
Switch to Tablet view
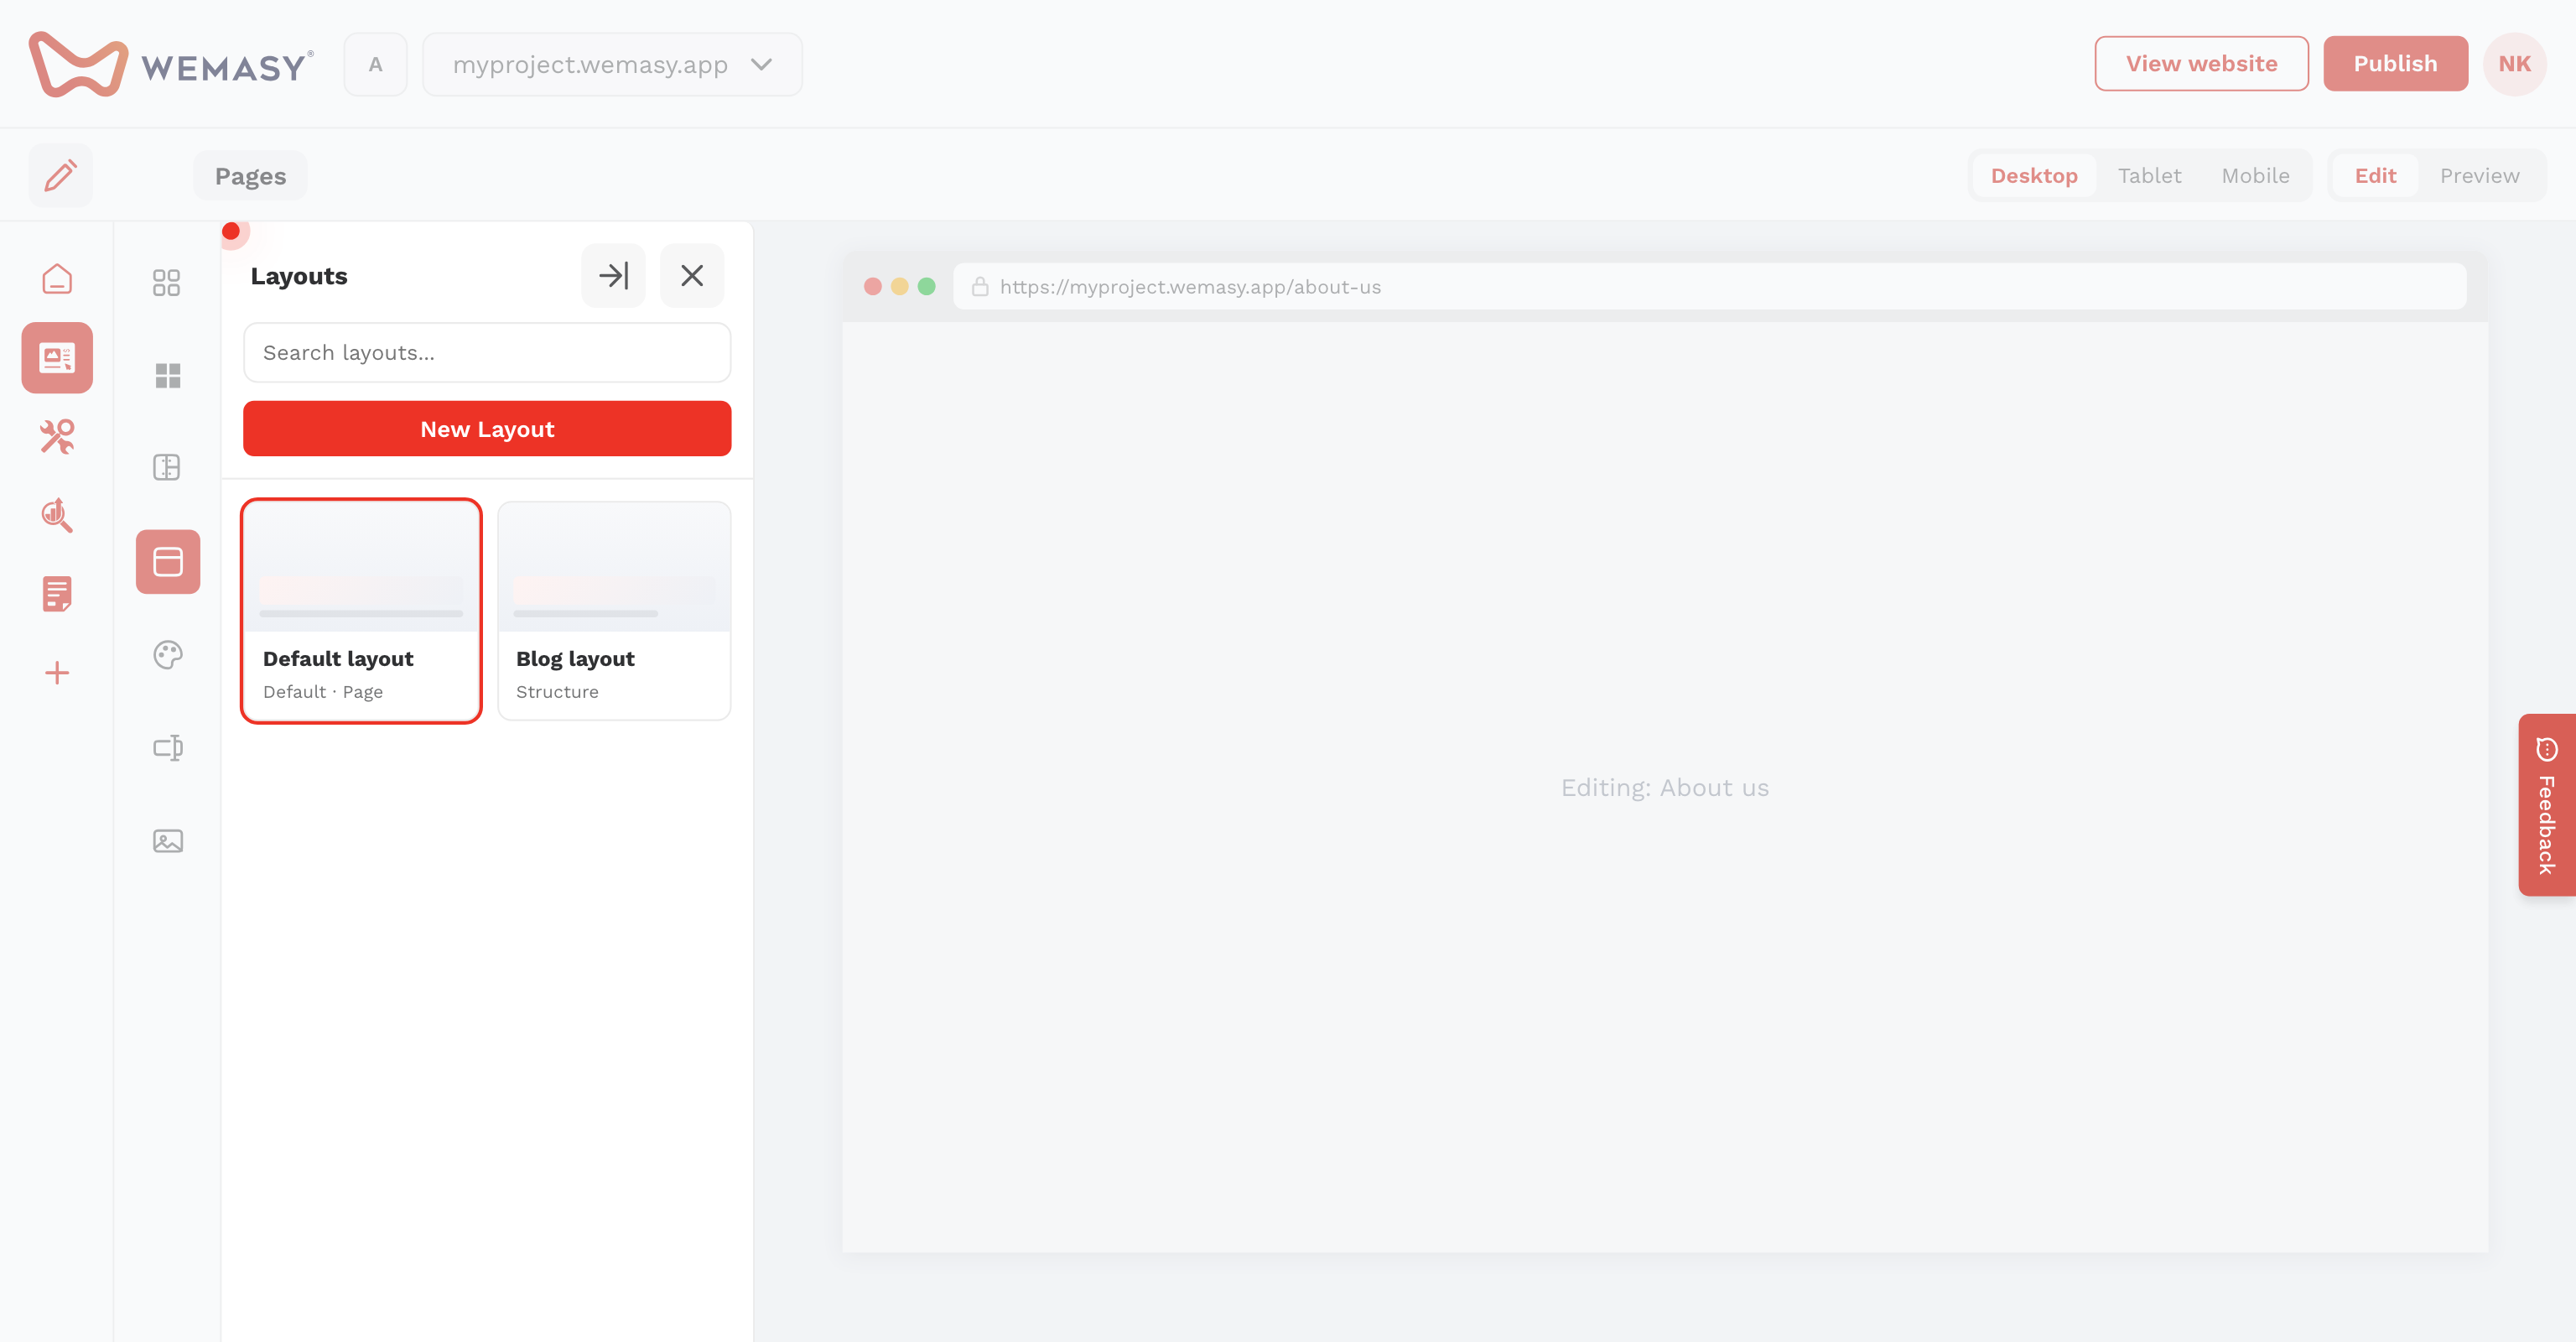tap(2149, 175)
